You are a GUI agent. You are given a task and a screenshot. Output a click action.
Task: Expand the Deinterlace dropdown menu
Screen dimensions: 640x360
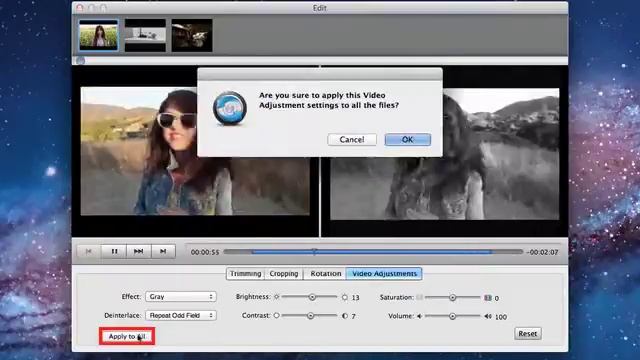181,316
